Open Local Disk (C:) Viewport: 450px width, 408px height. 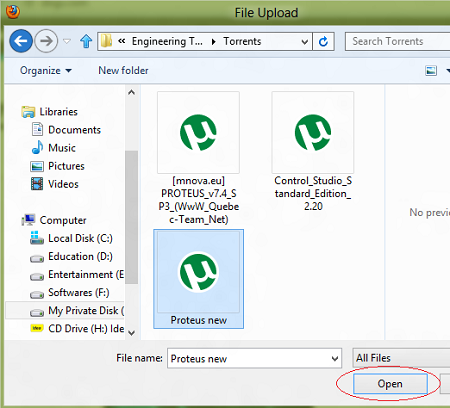80,238
